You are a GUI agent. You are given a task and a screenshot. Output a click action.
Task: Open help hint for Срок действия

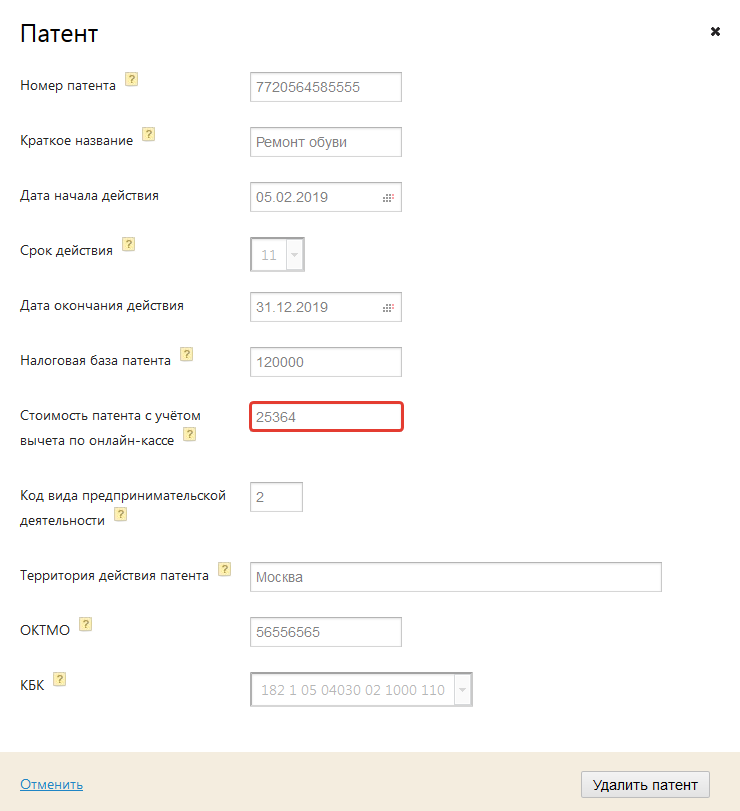coord(128,244)
